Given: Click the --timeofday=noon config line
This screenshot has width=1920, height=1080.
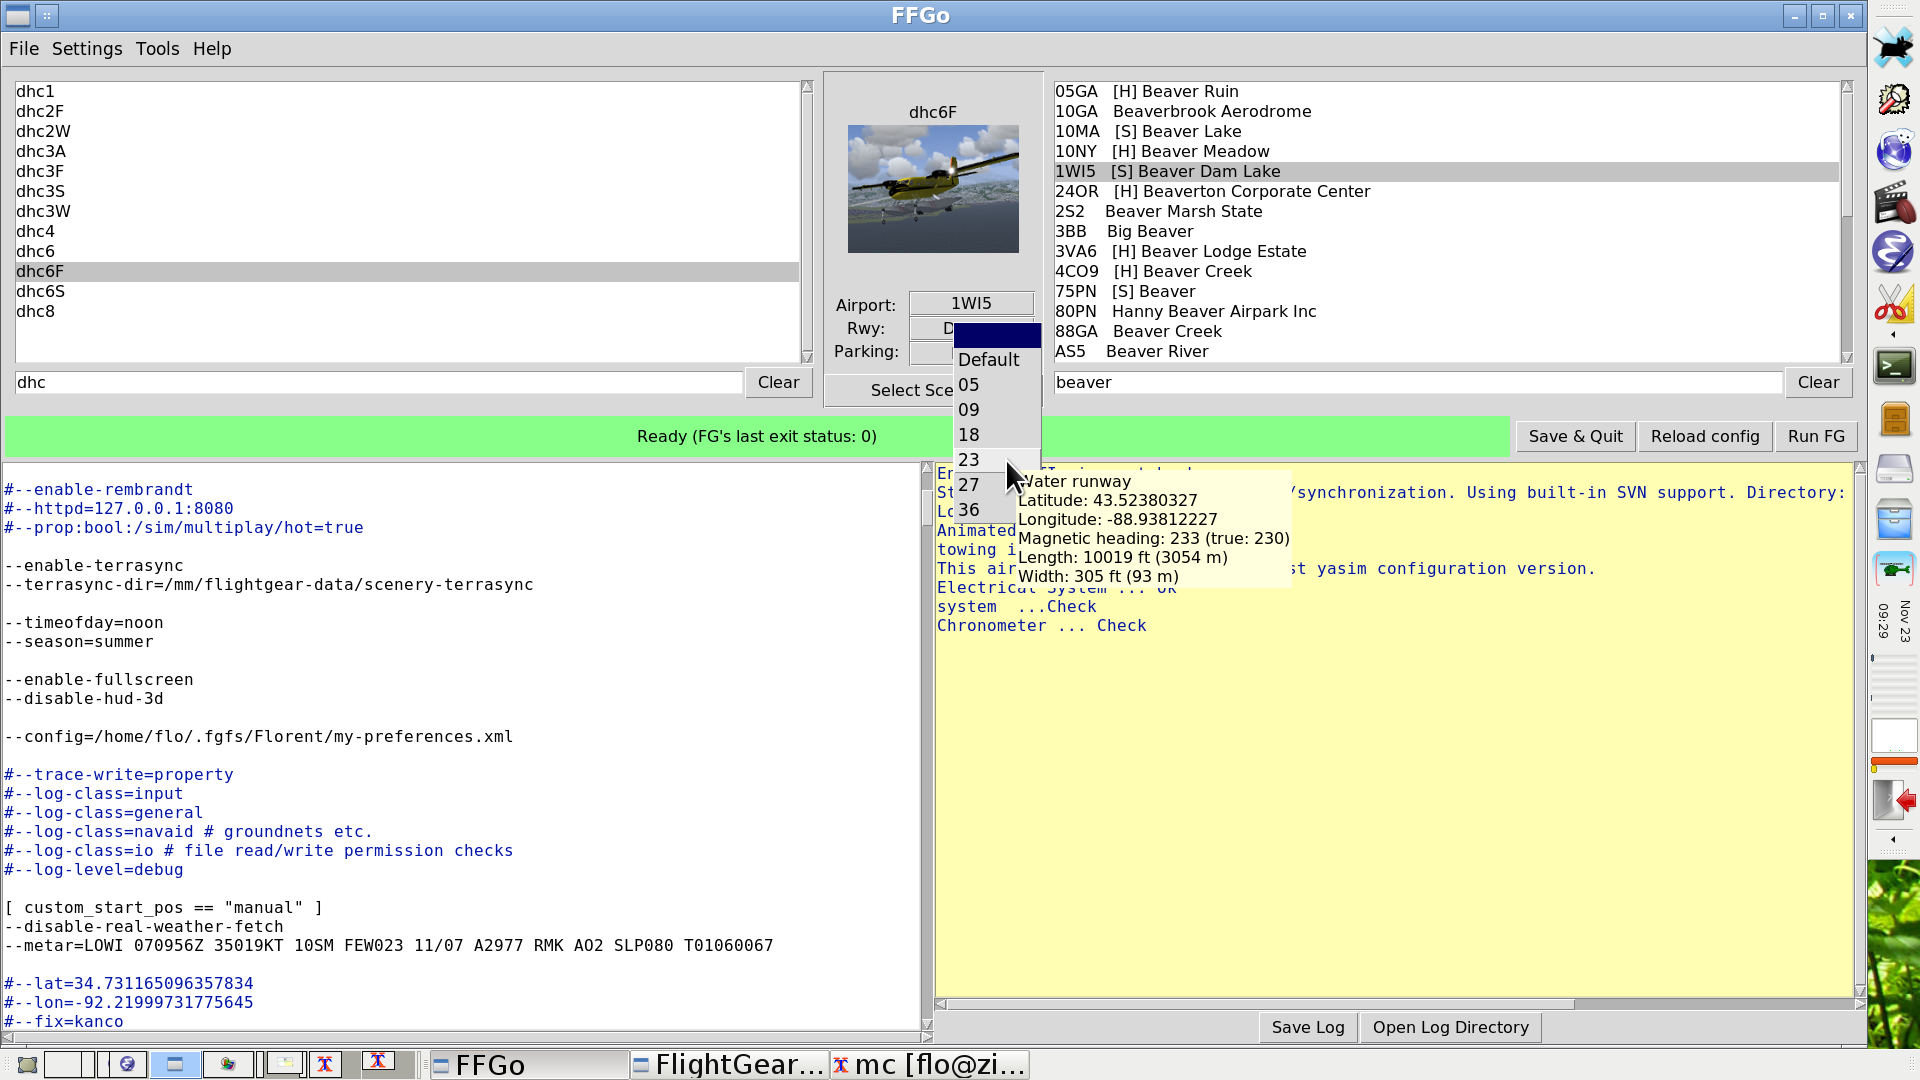Looking at the screenshot, I should pos(84,622).
